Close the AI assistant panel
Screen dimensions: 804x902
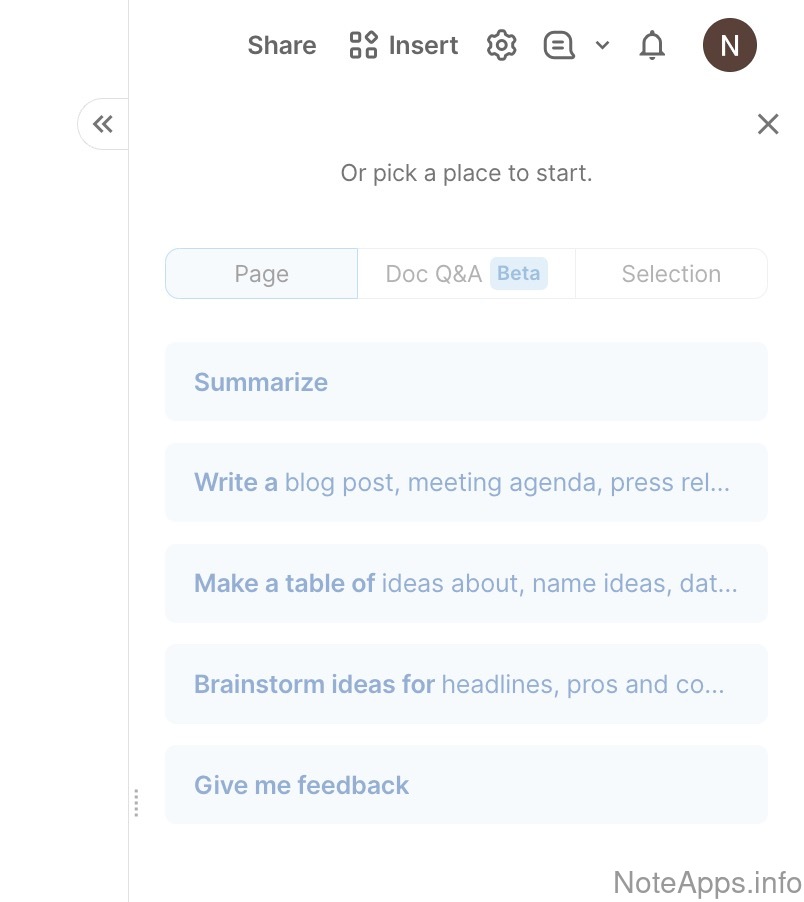point(767,124)
